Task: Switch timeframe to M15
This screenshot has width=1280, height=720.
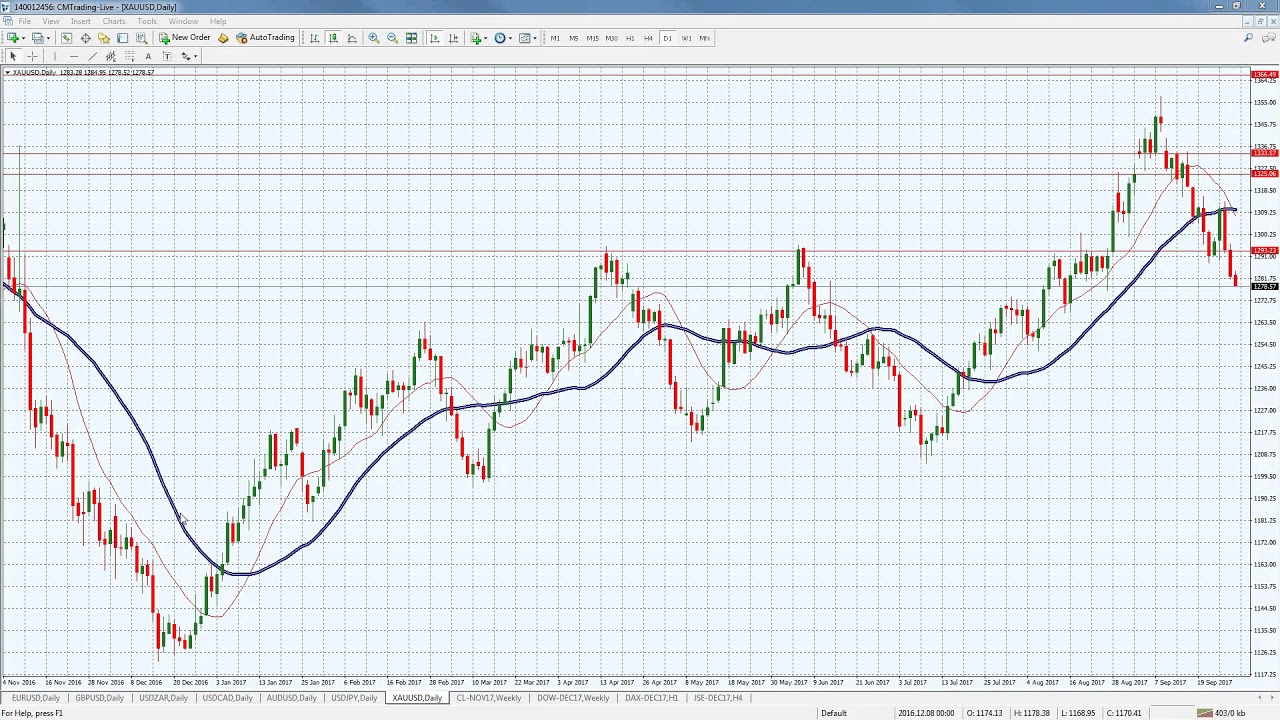Action: tap(593, 38)
